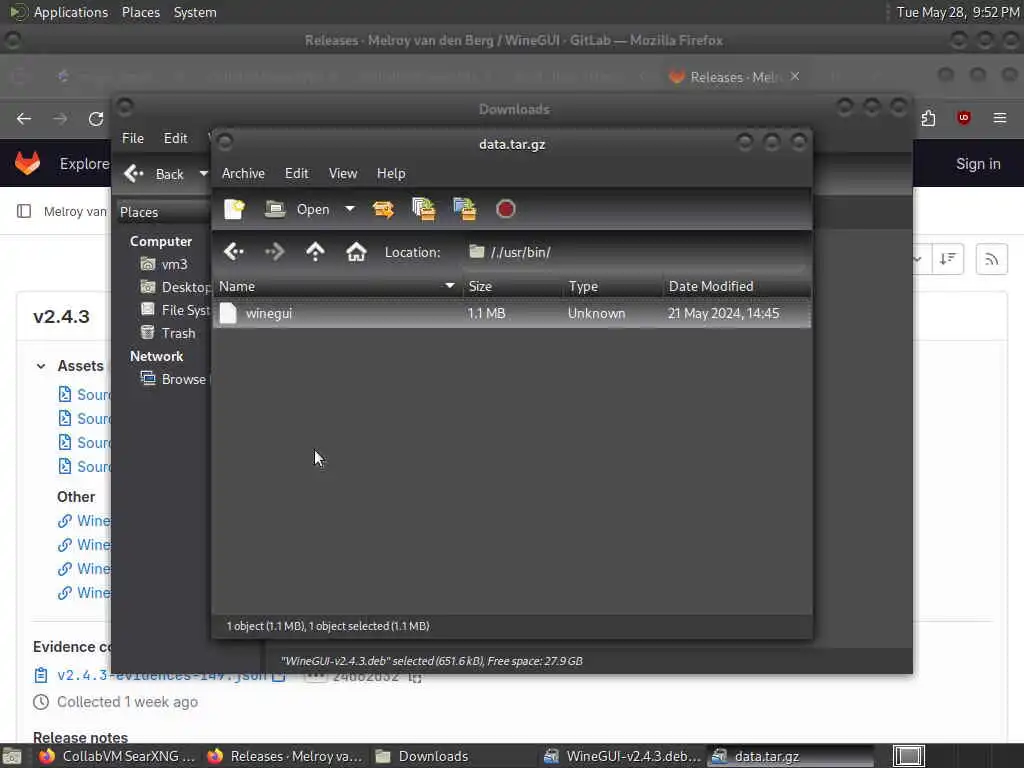Click the workspace switcher in taskbar

tap(908, 756)
